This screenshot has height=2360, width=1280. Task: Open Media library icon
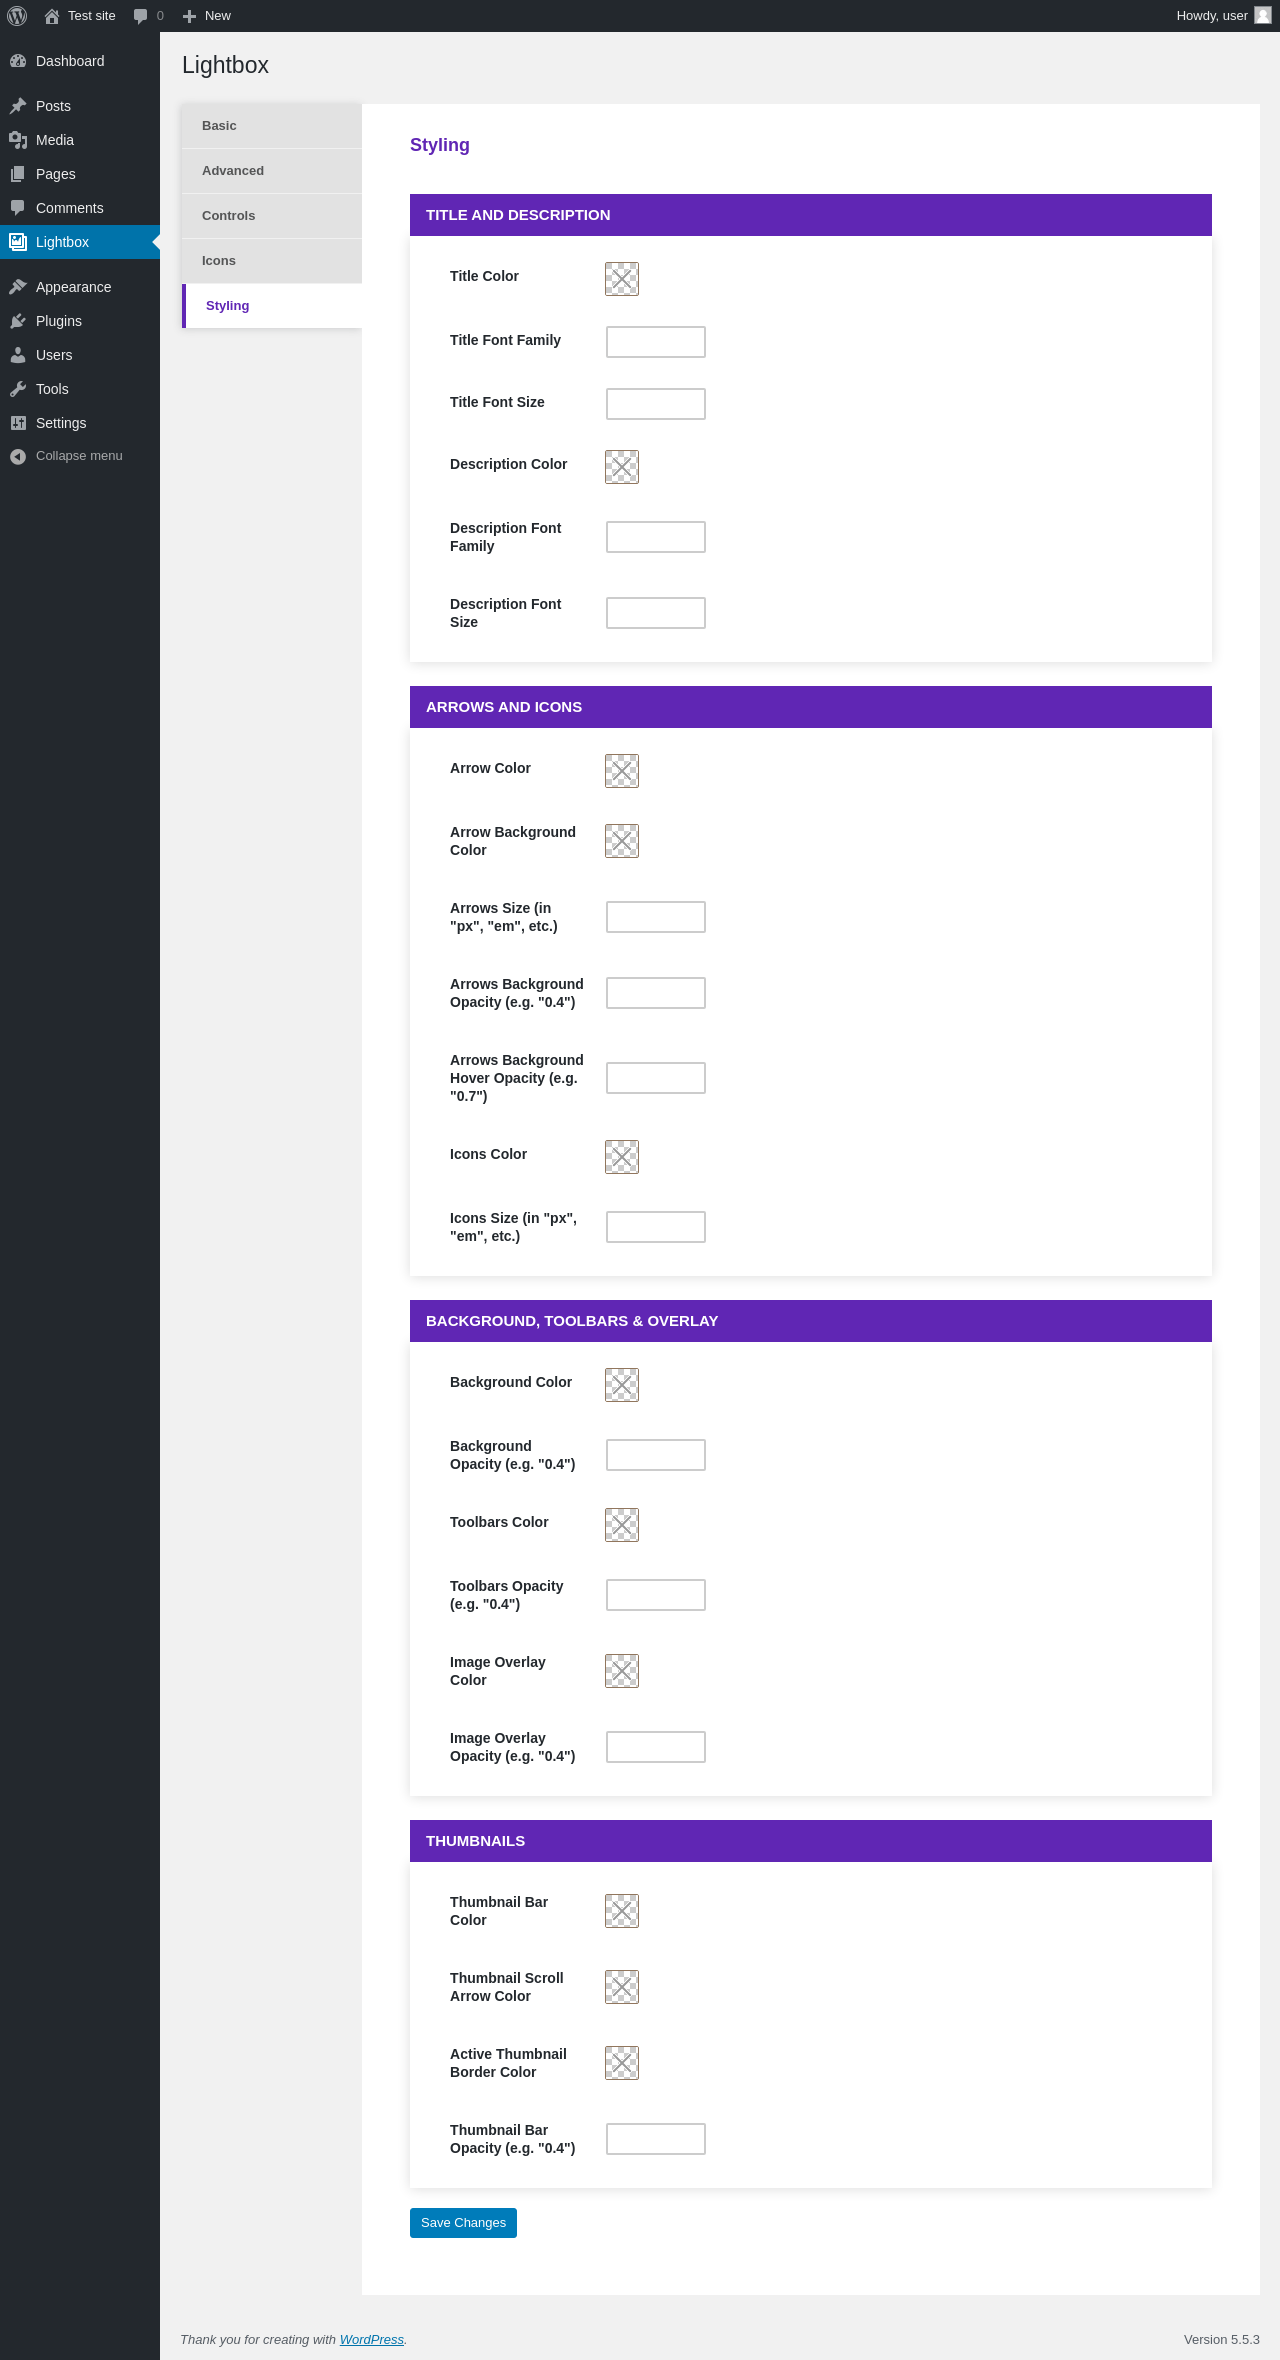(18, 140)
